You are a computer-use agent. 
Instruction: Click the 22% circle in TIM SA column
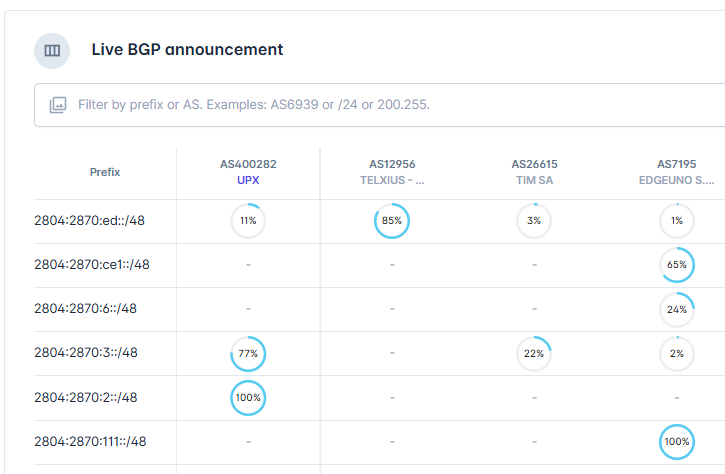point(534,354)
